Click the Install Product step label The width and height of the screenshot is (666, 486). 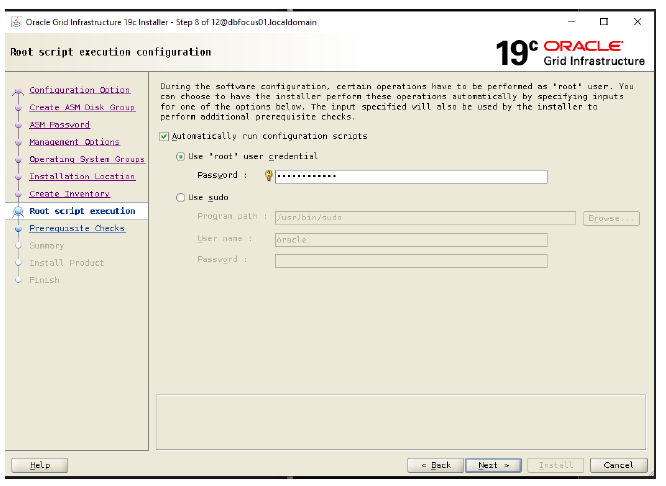point(67,263)
